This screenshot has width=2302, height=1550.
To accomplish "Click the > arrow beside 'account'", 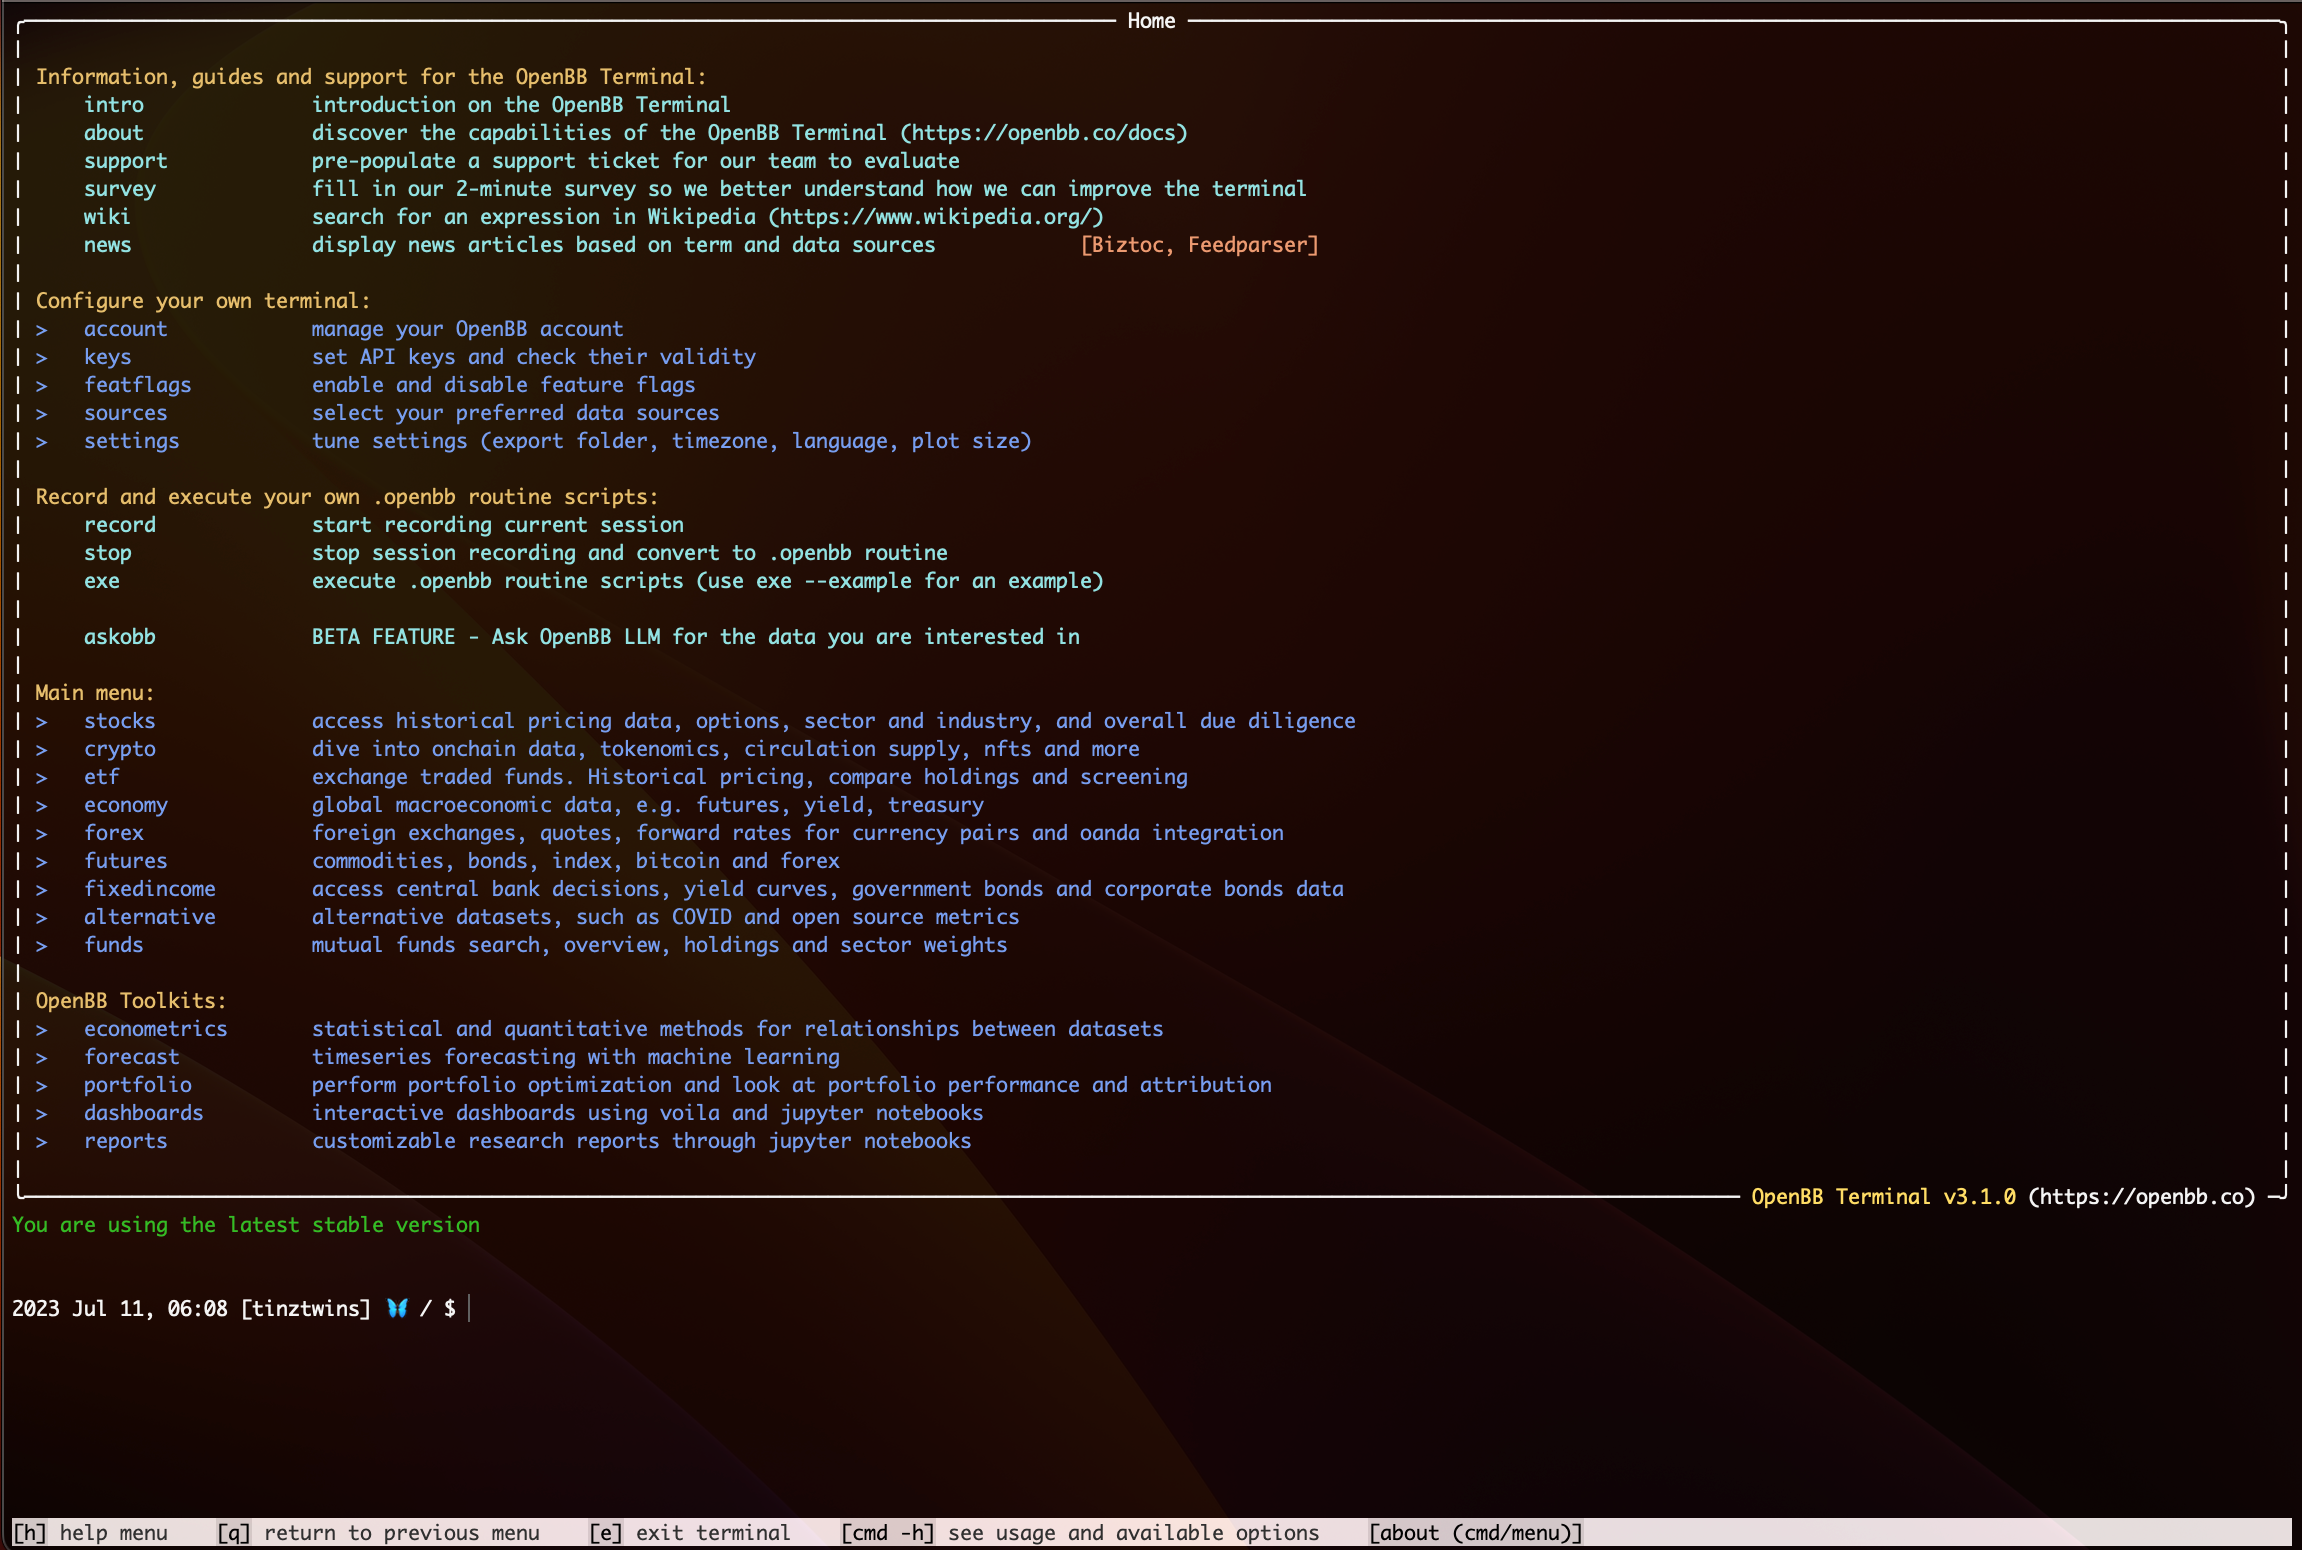I will click(x=42, y=330).
